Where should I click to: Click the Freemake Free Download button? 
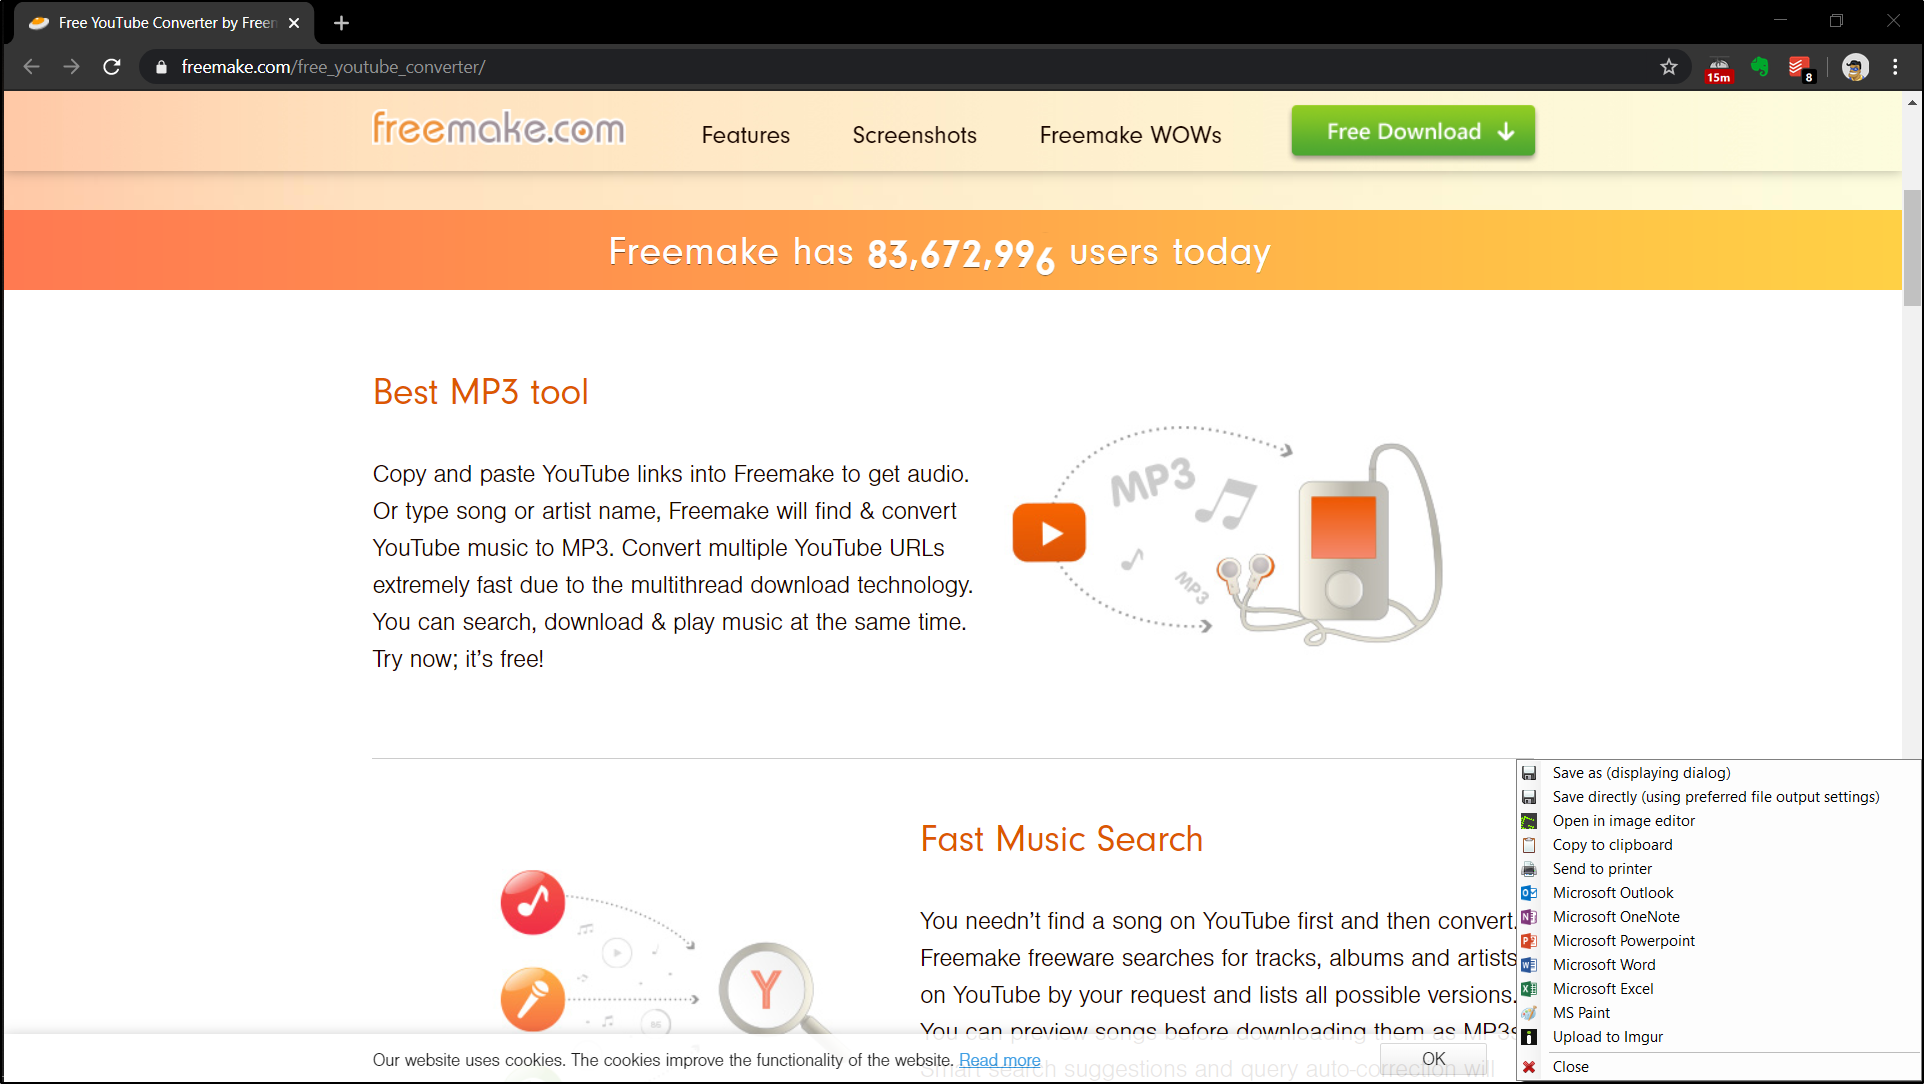1413,131
